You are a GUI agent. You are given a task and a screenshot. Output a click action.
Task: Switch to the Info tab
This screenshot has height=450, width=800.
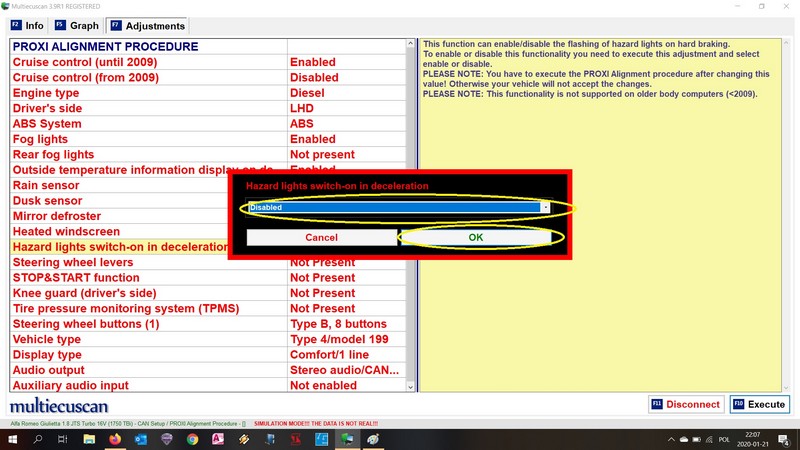point(28,26)
